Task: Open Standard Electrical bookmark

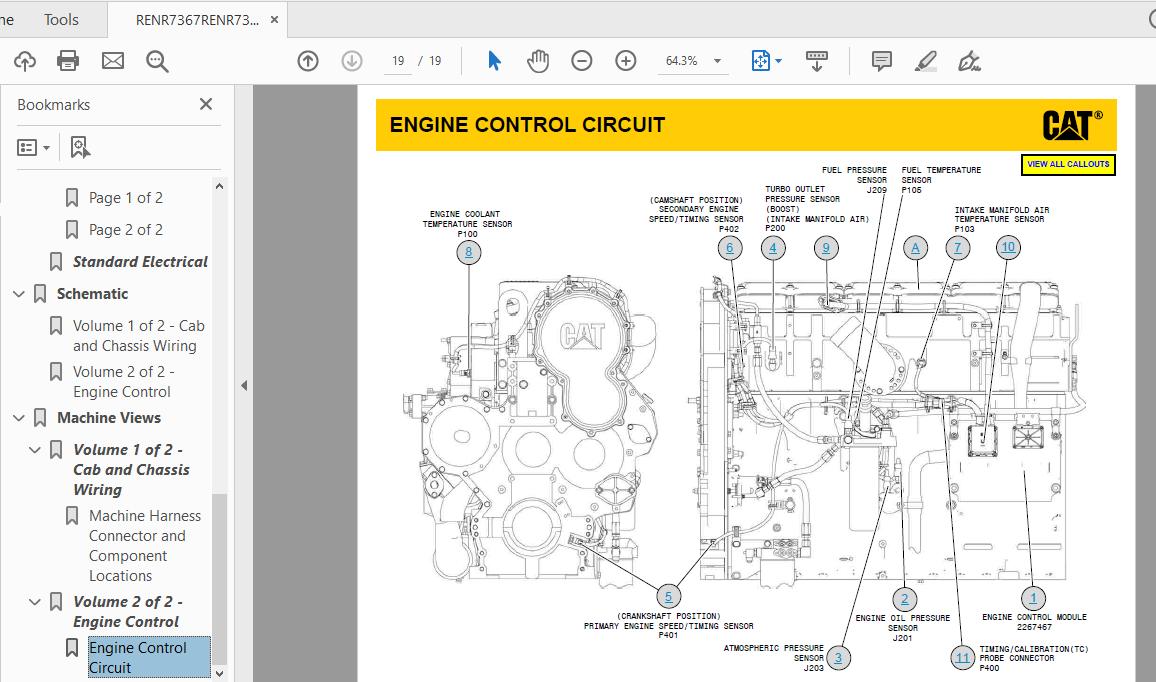Action: [140, 261]
